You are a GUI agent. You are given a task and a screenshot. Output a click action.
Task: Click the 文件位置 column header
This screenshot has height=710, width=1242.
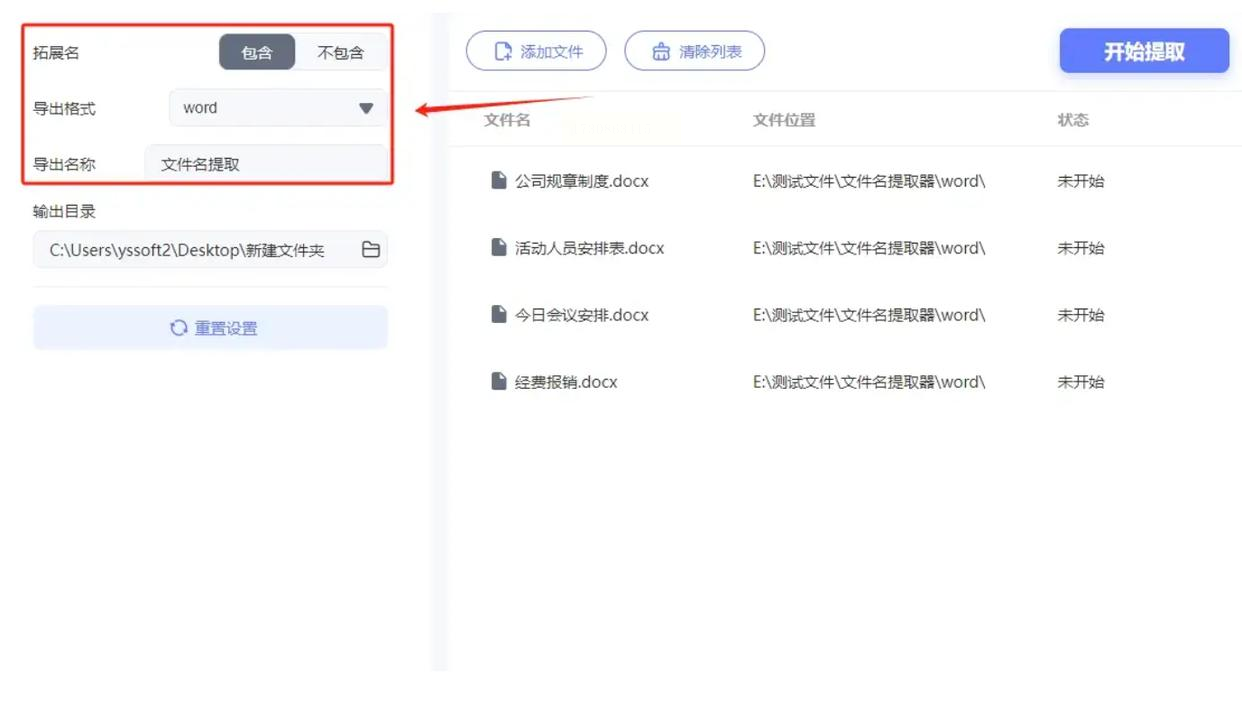pos(784,120)
